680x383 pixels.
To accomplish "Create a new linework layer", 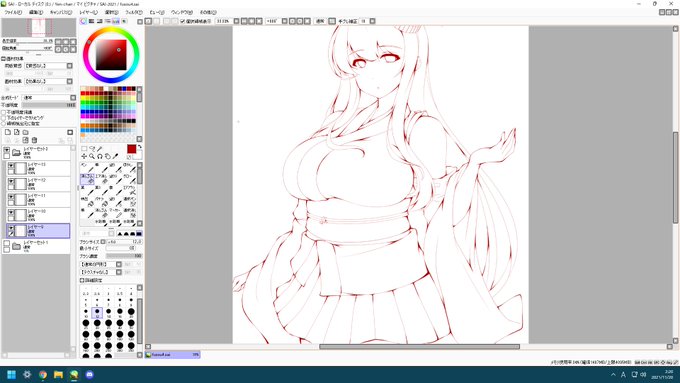I will click(x=16, y=132).
